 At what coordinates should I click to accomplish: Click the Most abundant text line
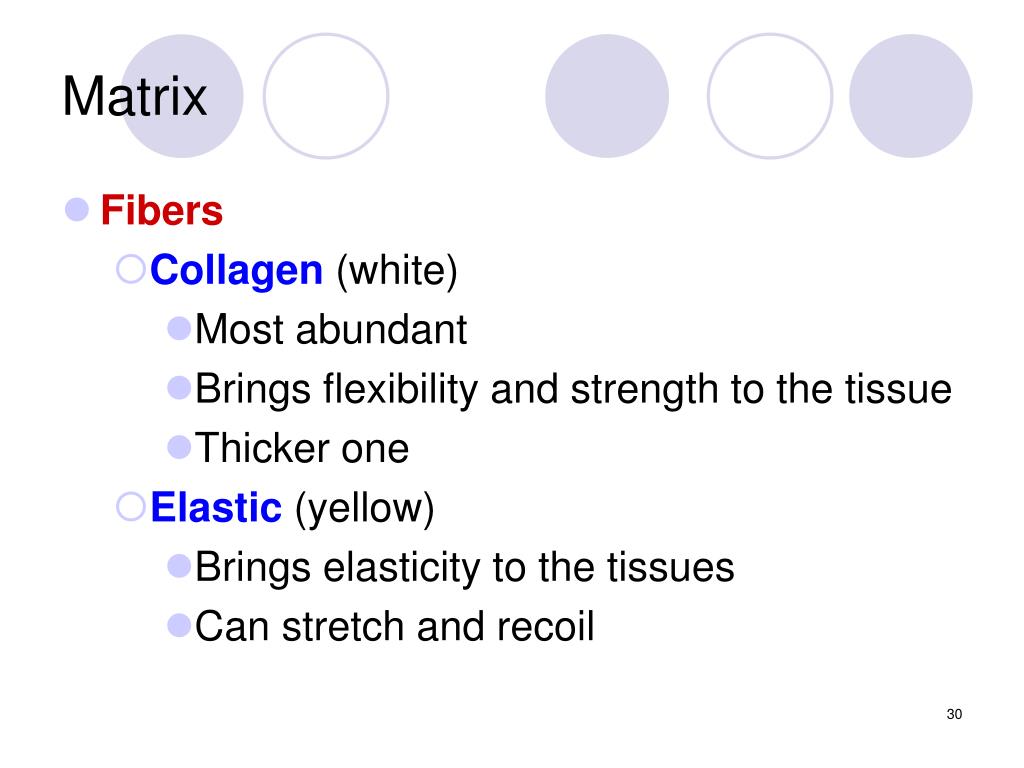tap(331, 329)
